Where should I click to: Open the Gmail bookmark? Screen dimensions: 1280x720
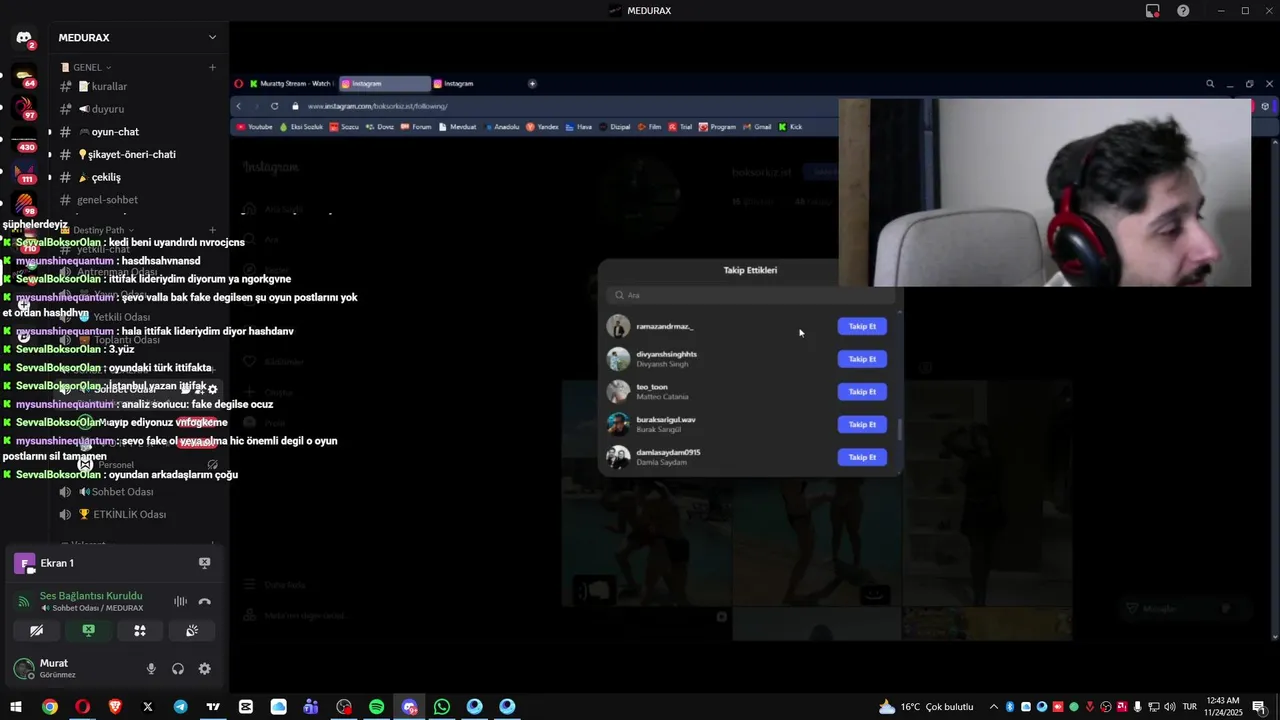pyautogui.click(x=757, y=127)
